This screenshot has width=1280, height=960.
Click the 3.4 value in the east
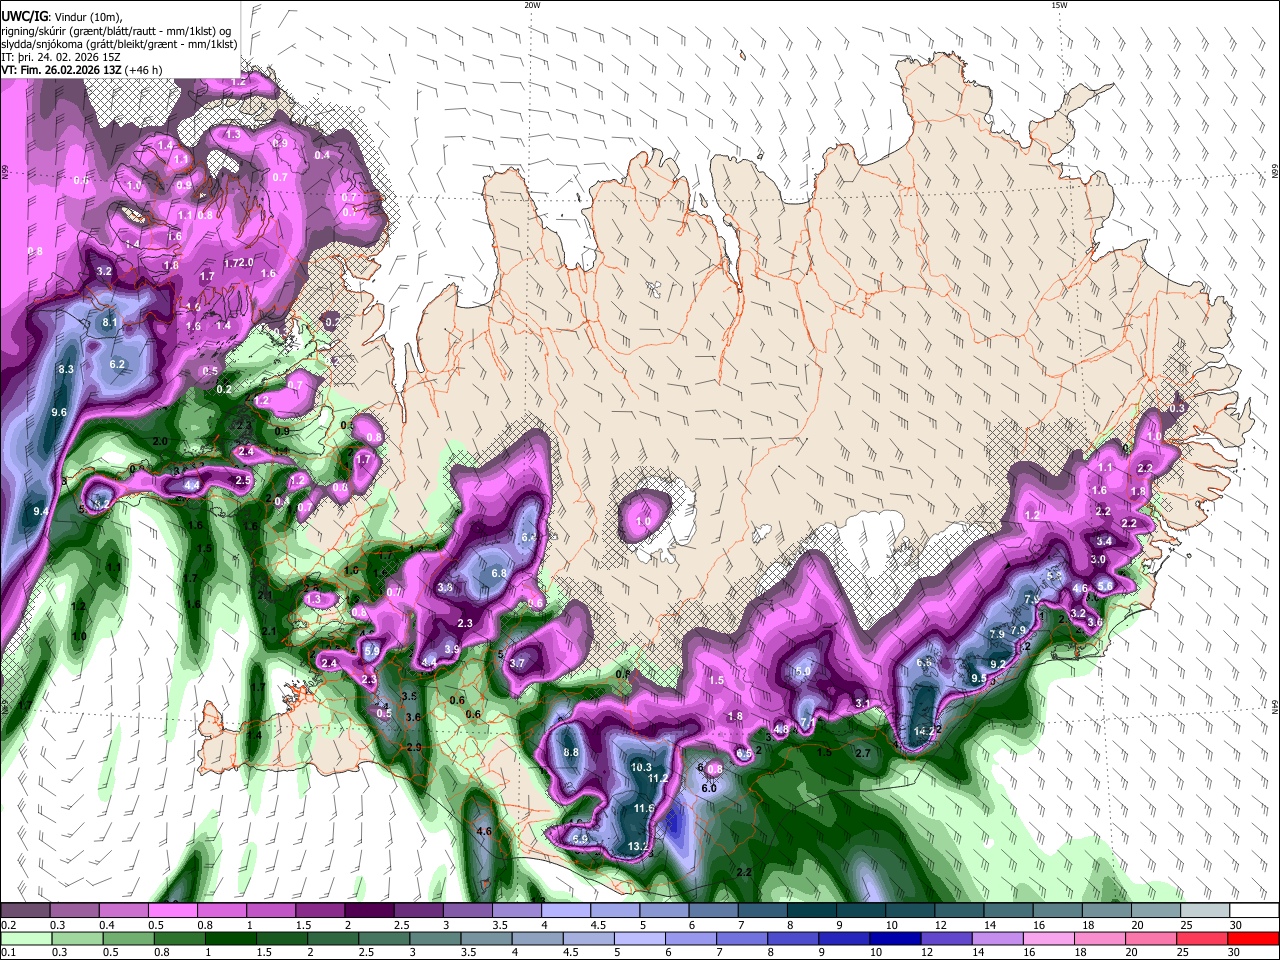tap(1104, 541)
